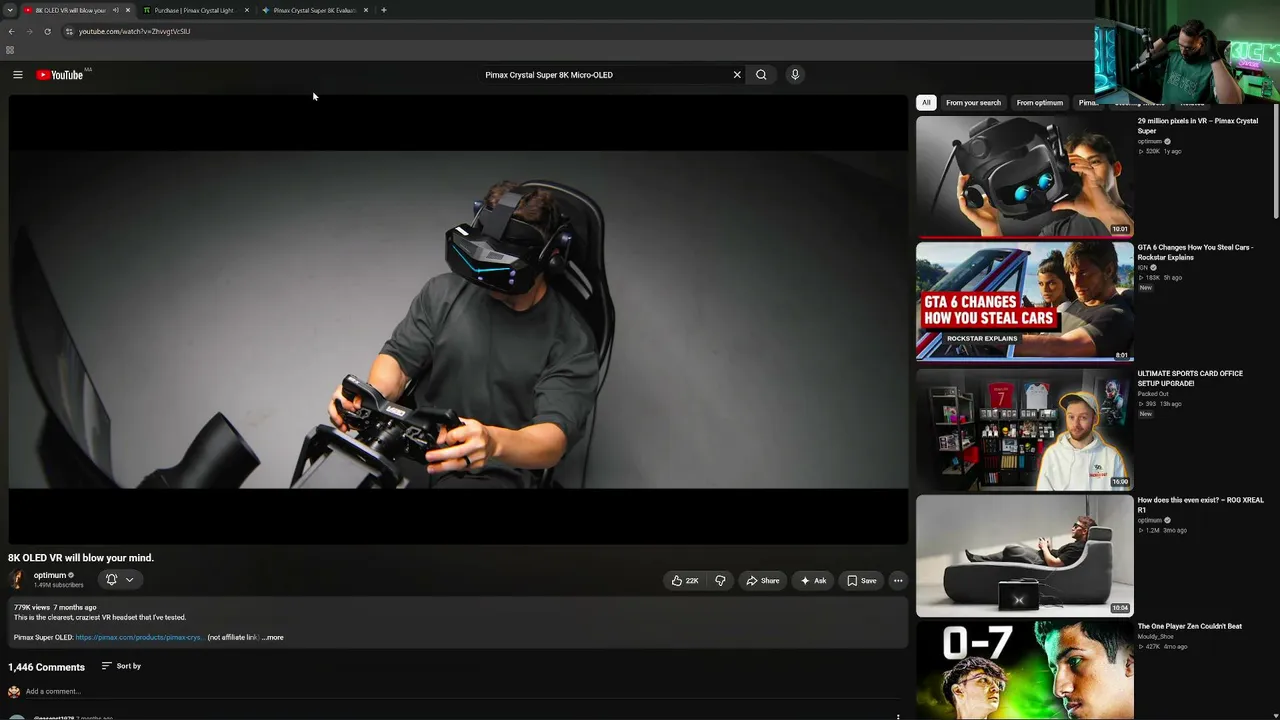This screenshot has width=1280, height=720.
Task: Clear the YouTube search box text
Action: (737, 75)
